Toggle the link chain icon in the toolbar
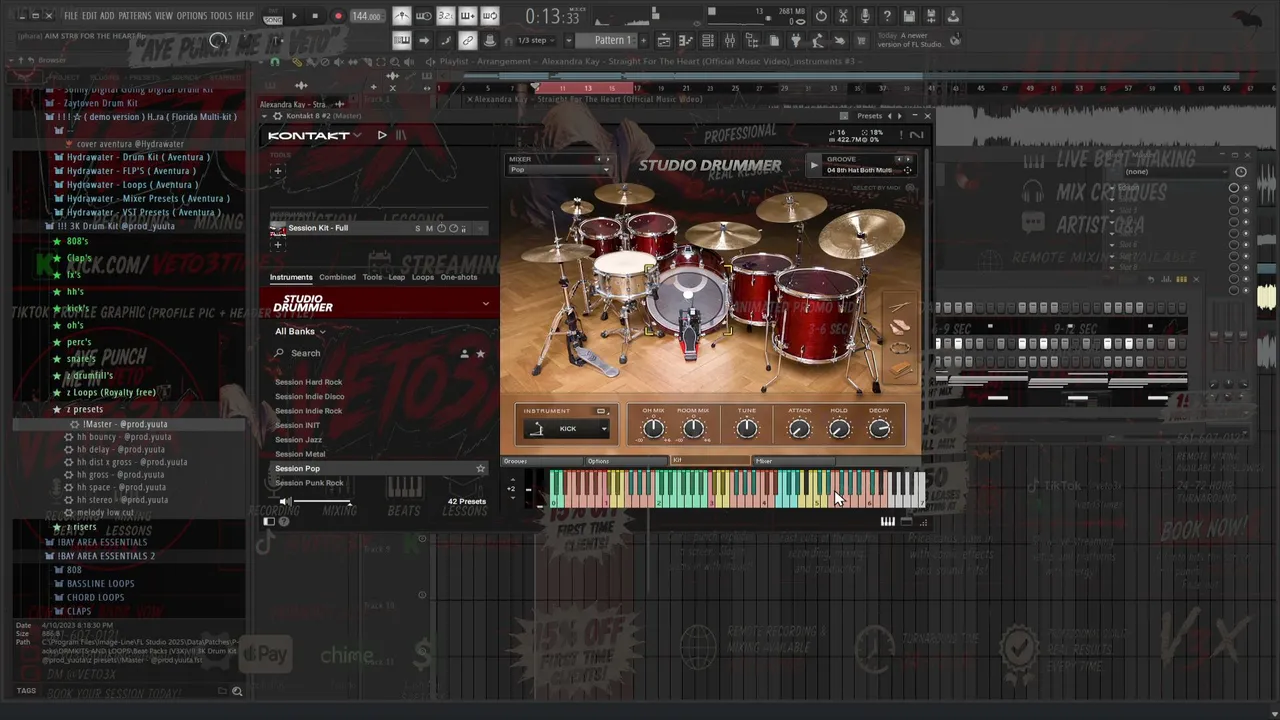 pos(467,40)
